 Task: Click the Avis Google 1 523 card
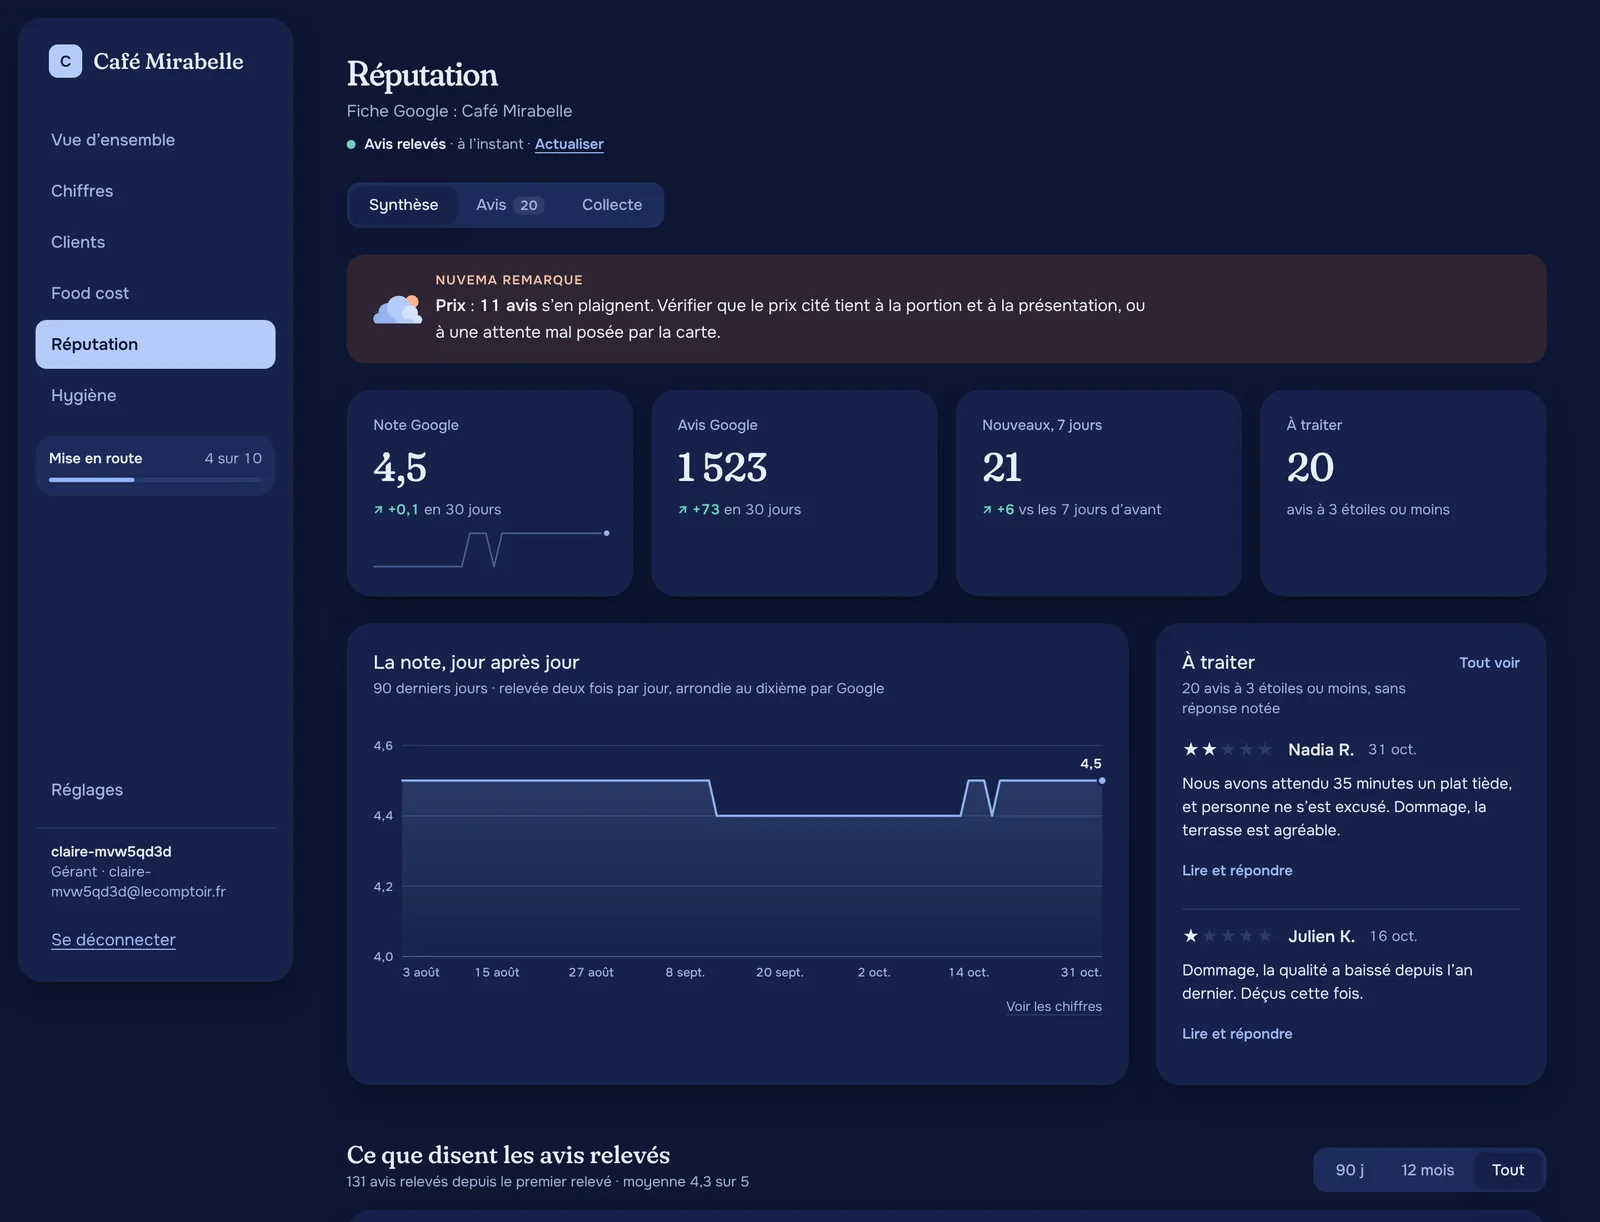[x=794, y=493]
